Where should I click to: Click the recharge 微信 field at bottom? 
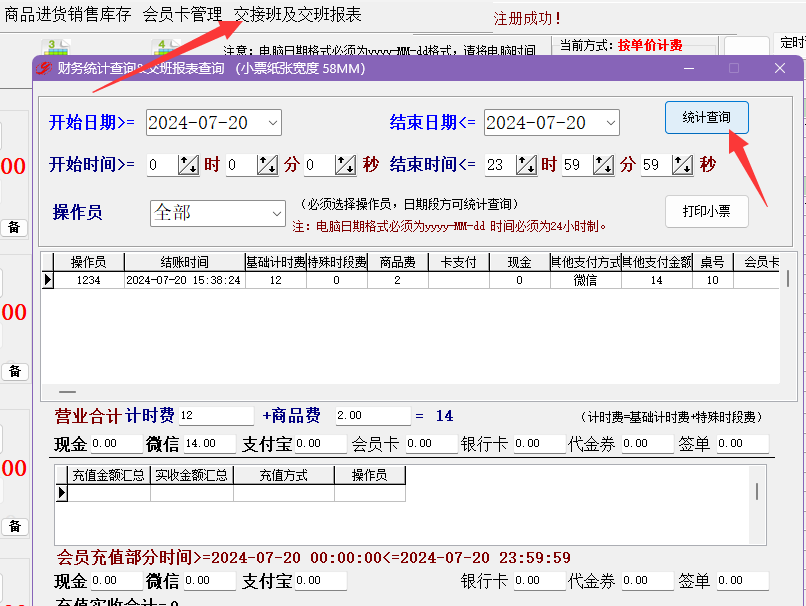(x=210, y=581)
